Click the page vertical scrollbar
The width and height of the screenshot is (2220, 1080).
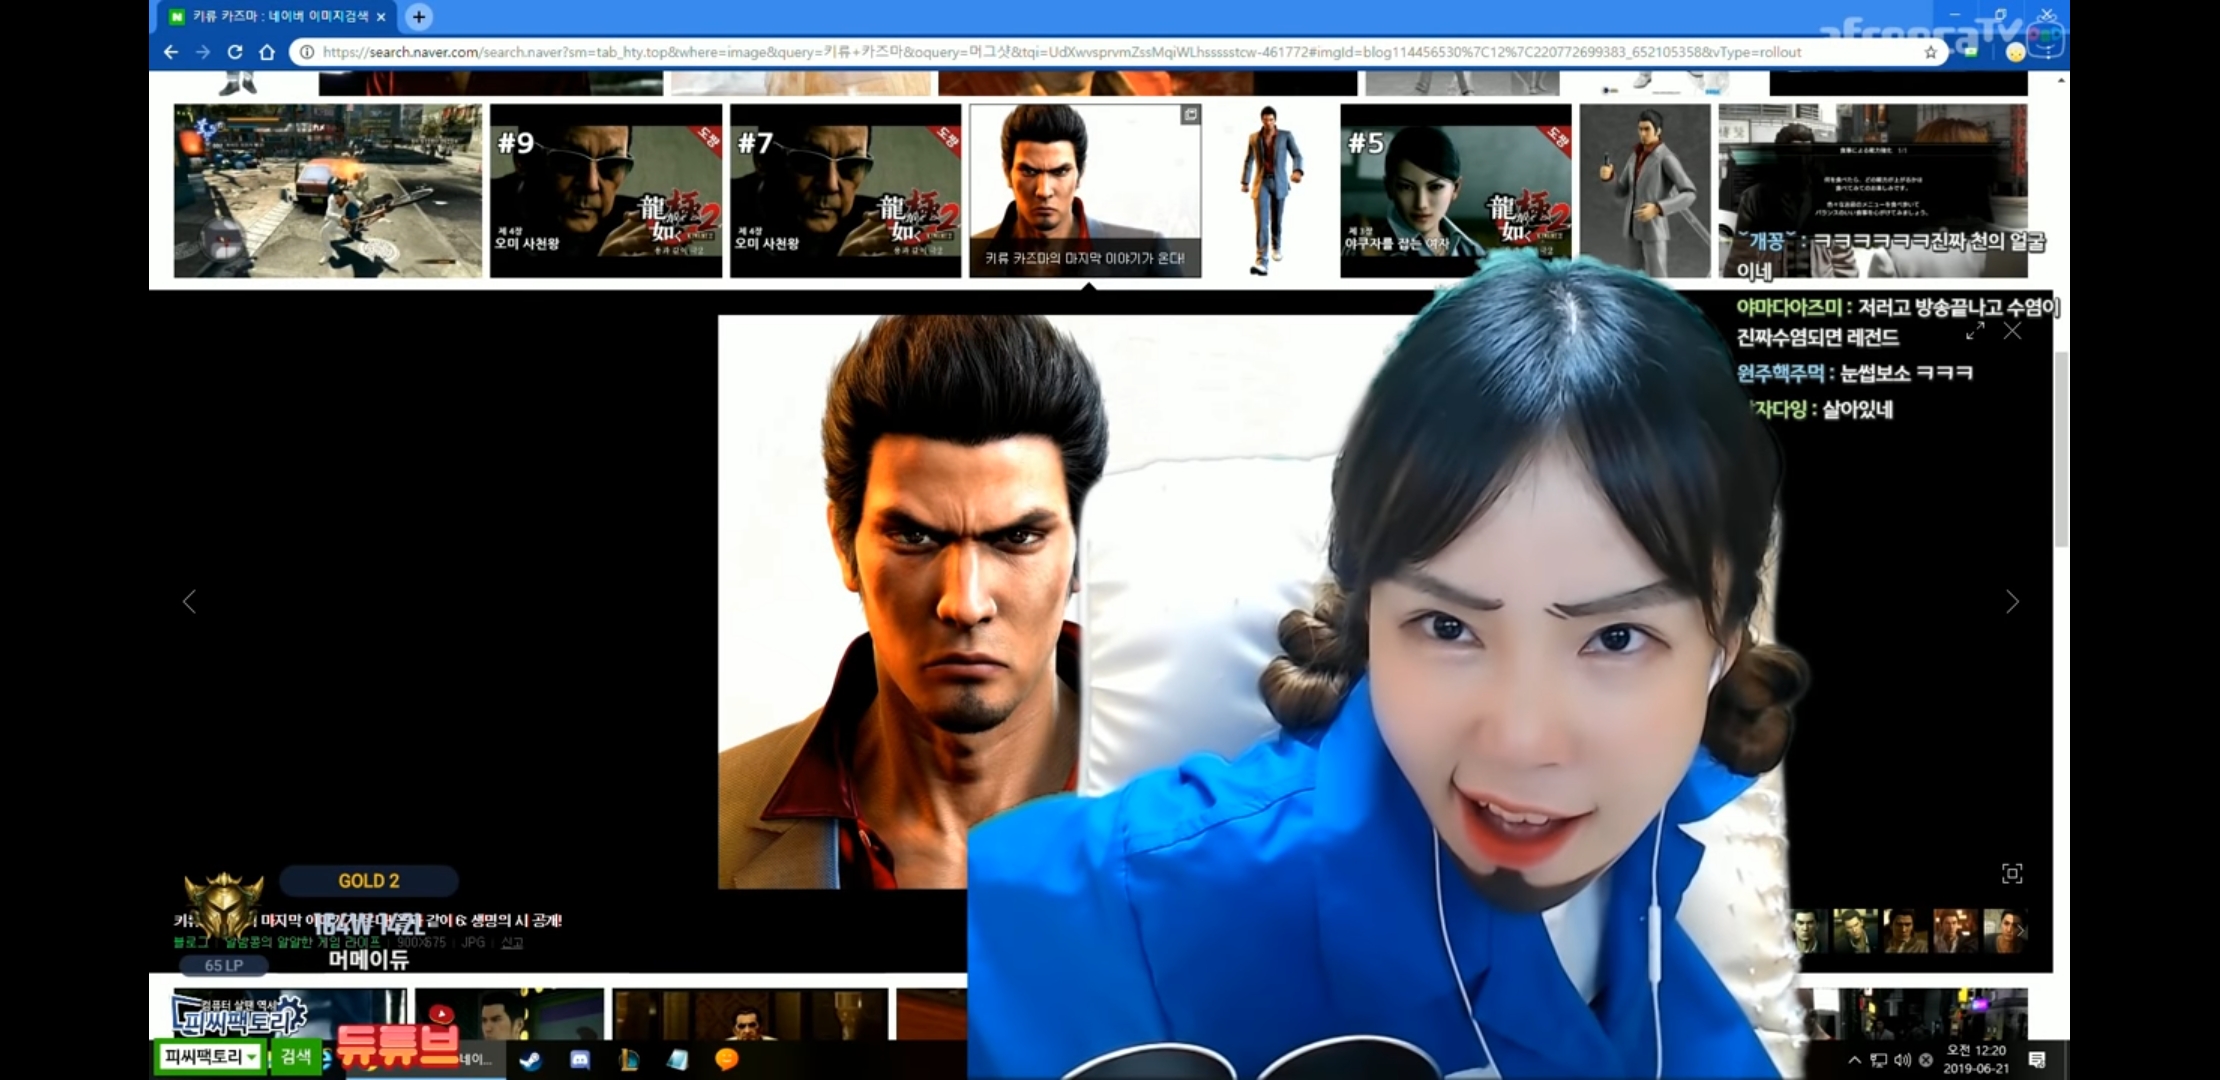click(x=2061, y=450)
